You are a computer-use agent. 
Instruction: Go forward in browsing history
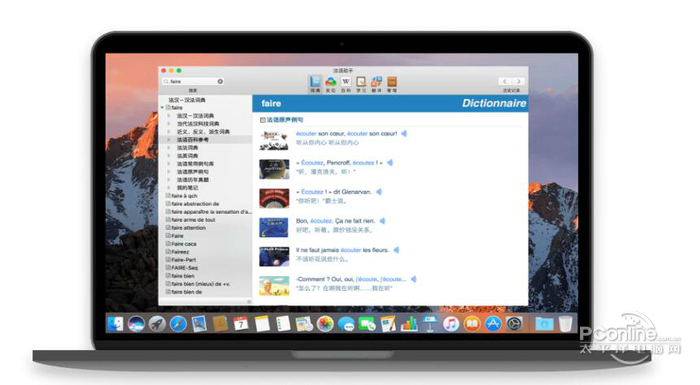click(x=518, y=81)
